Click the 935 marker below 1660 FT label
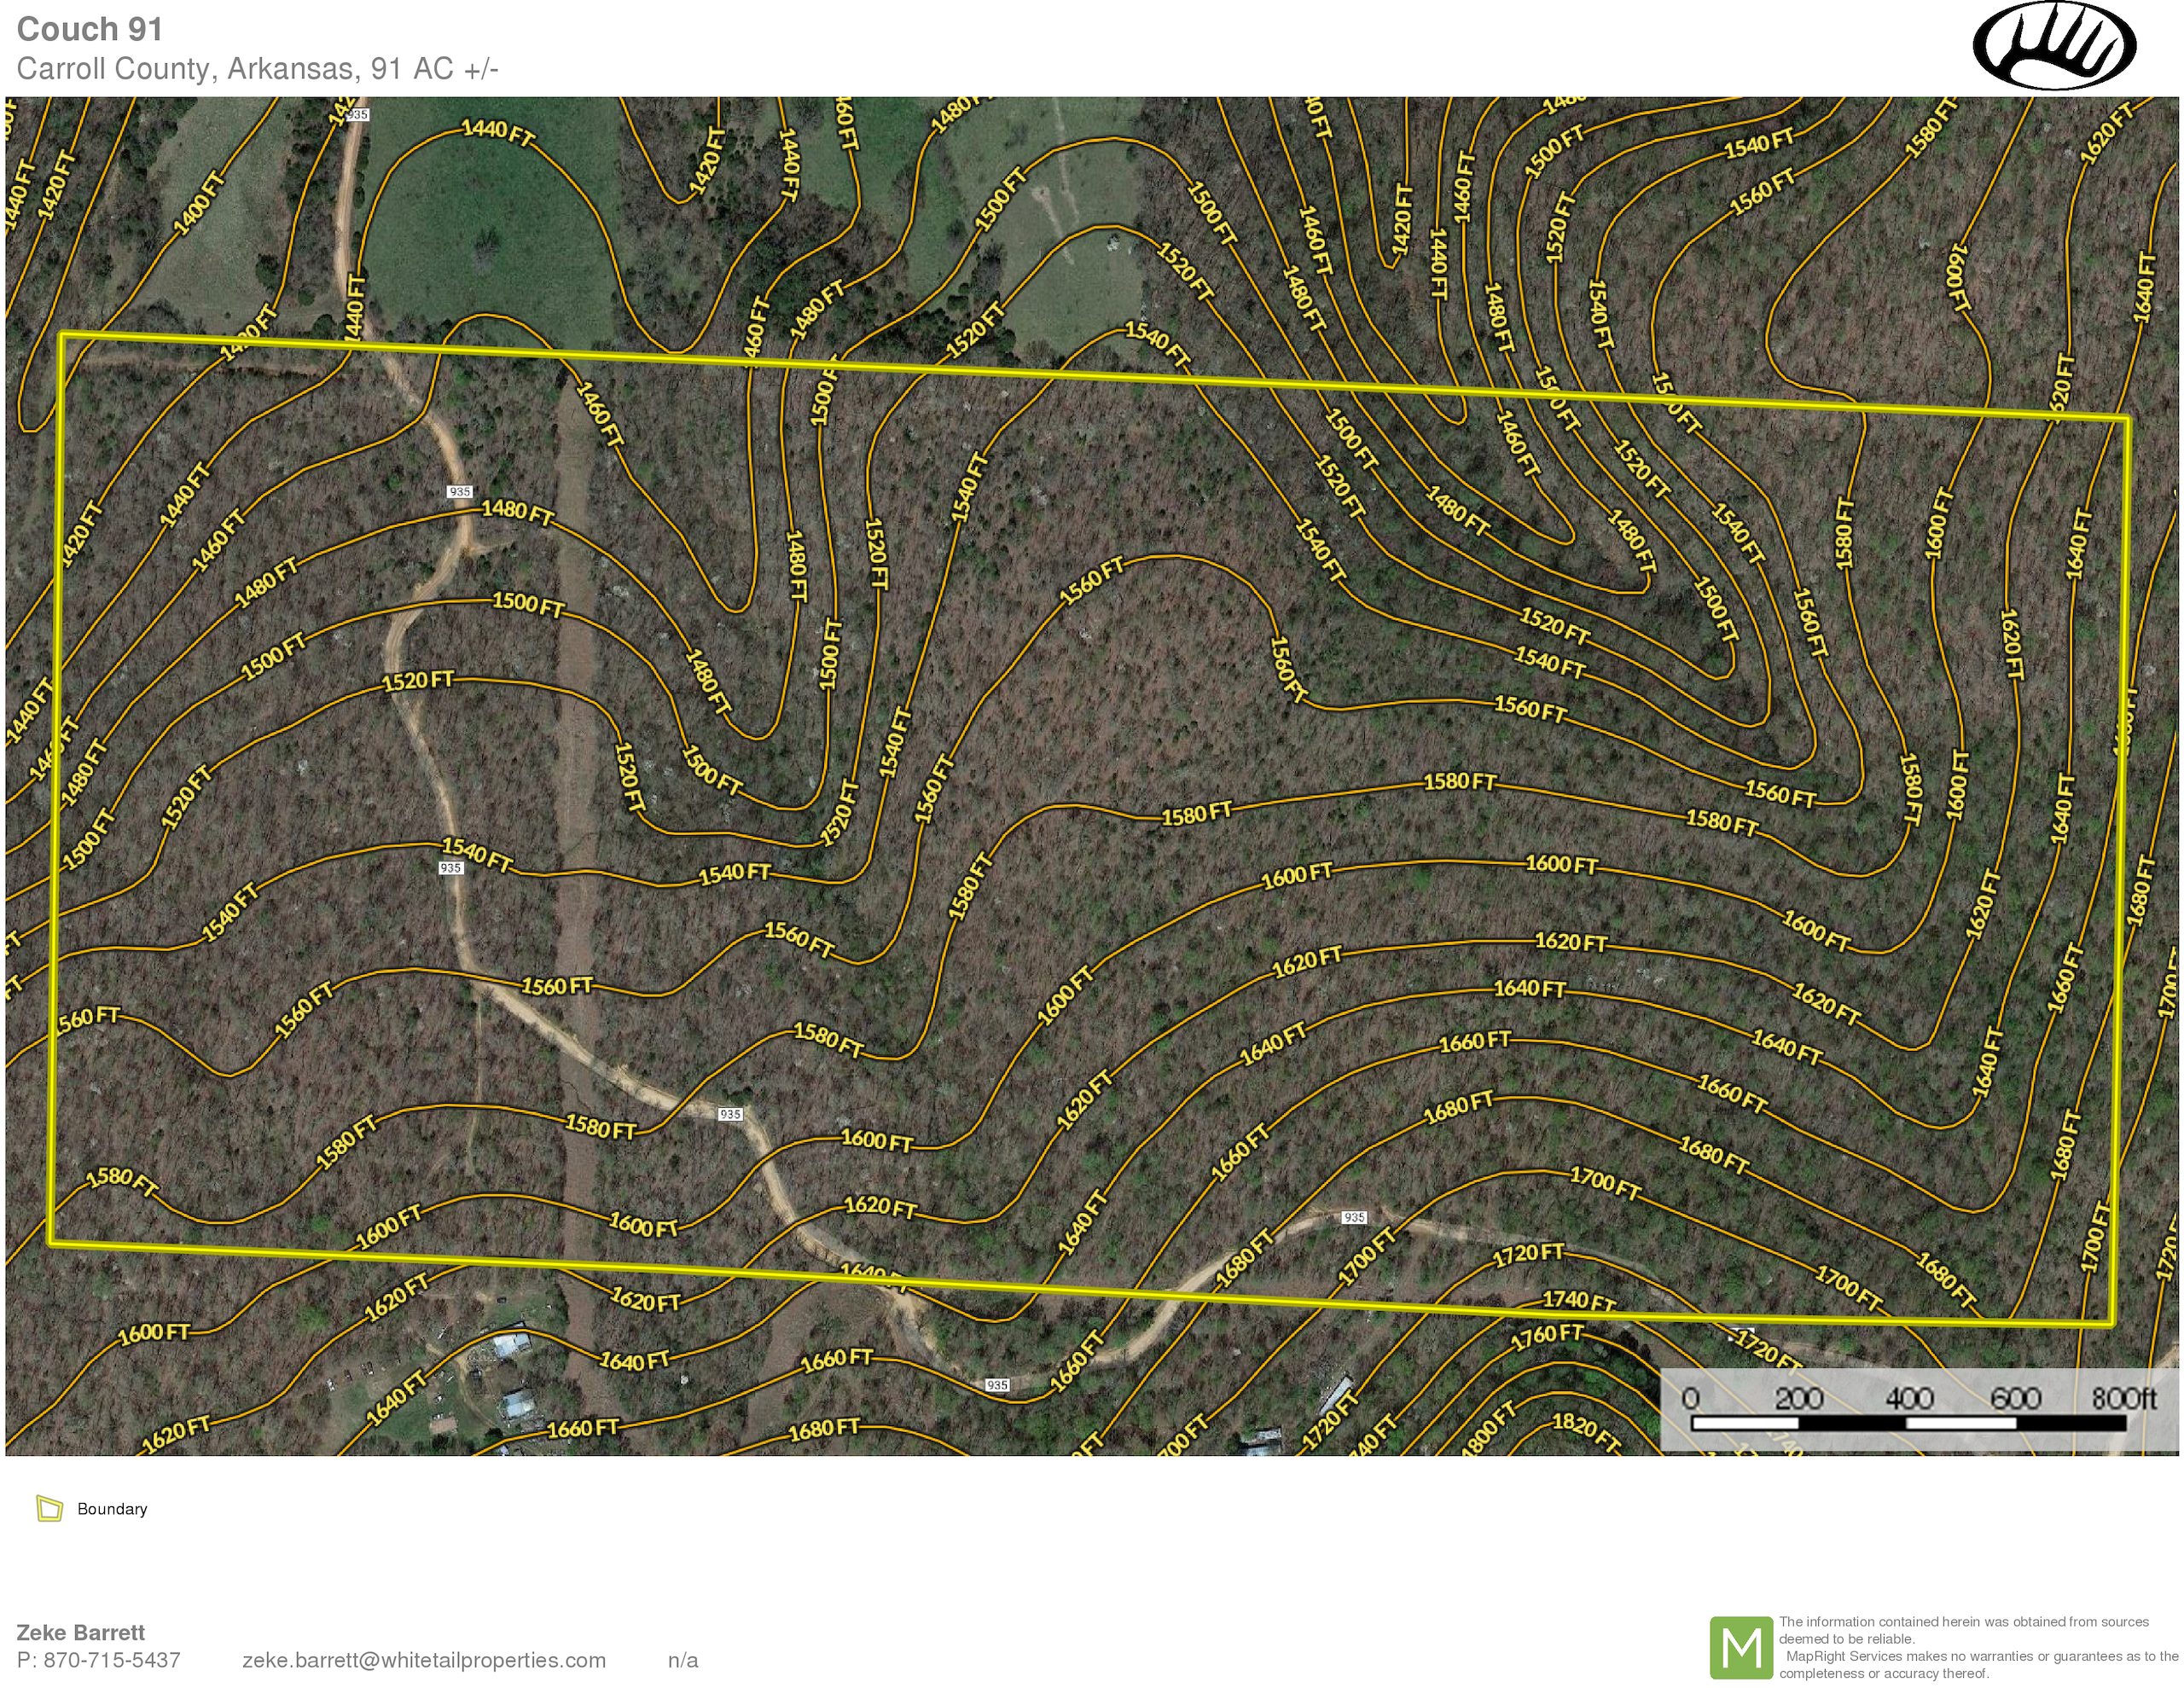This screenshot has width=2184, height=1688. (997, 1385)
